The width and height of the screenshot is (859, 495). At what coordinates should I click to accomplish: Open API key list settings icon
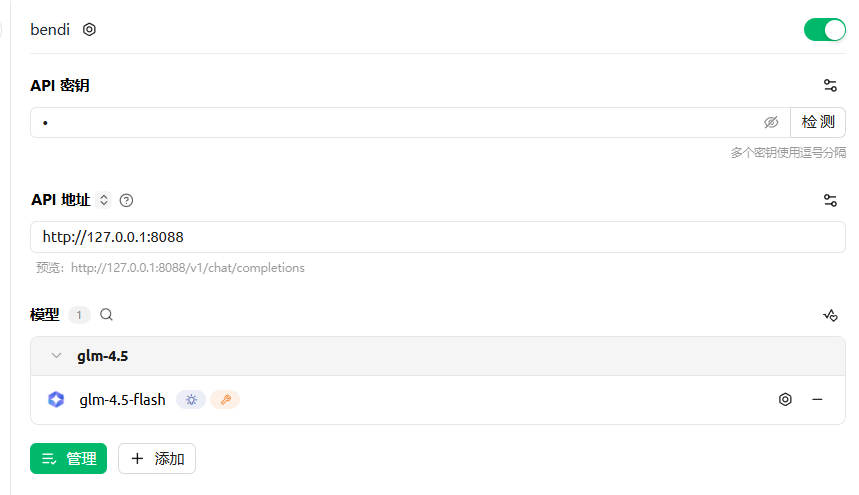click(x=830, y=86)
